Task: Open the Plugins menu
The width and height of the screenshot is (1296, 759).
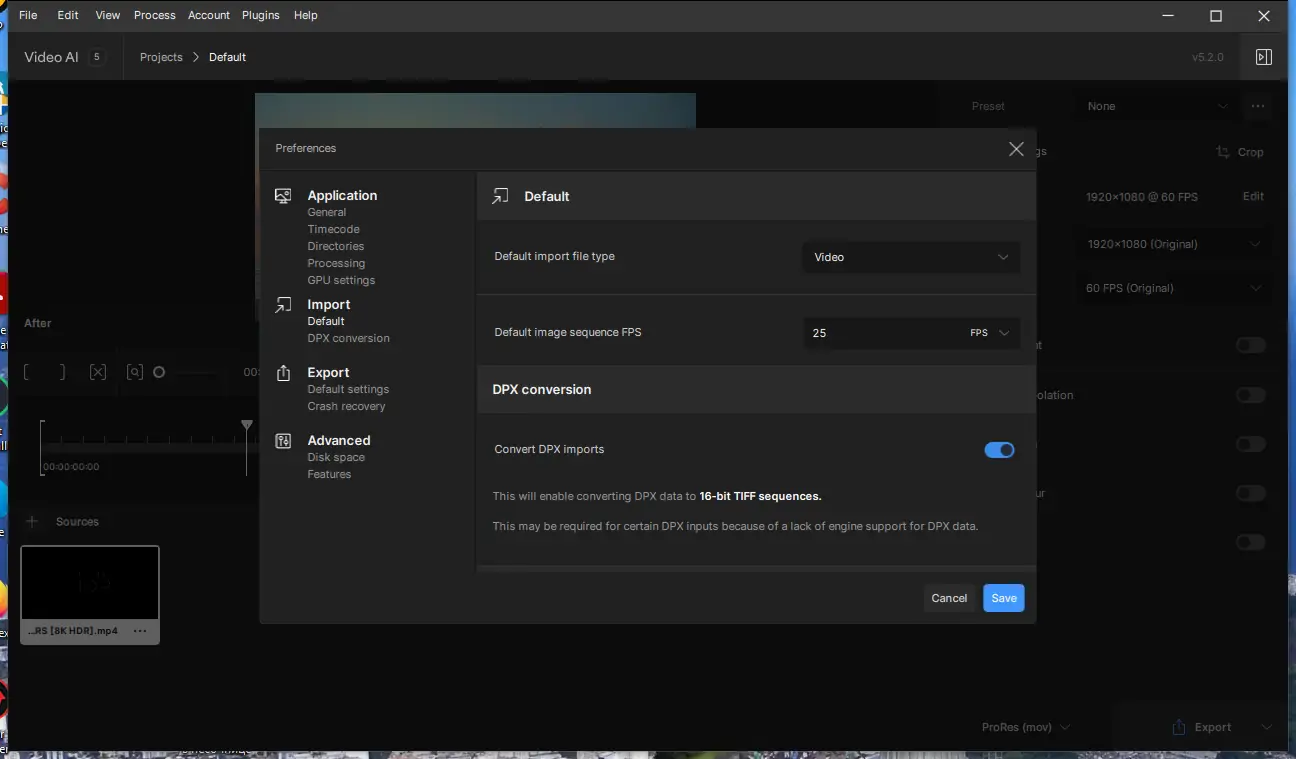Action: pos(261,15)
